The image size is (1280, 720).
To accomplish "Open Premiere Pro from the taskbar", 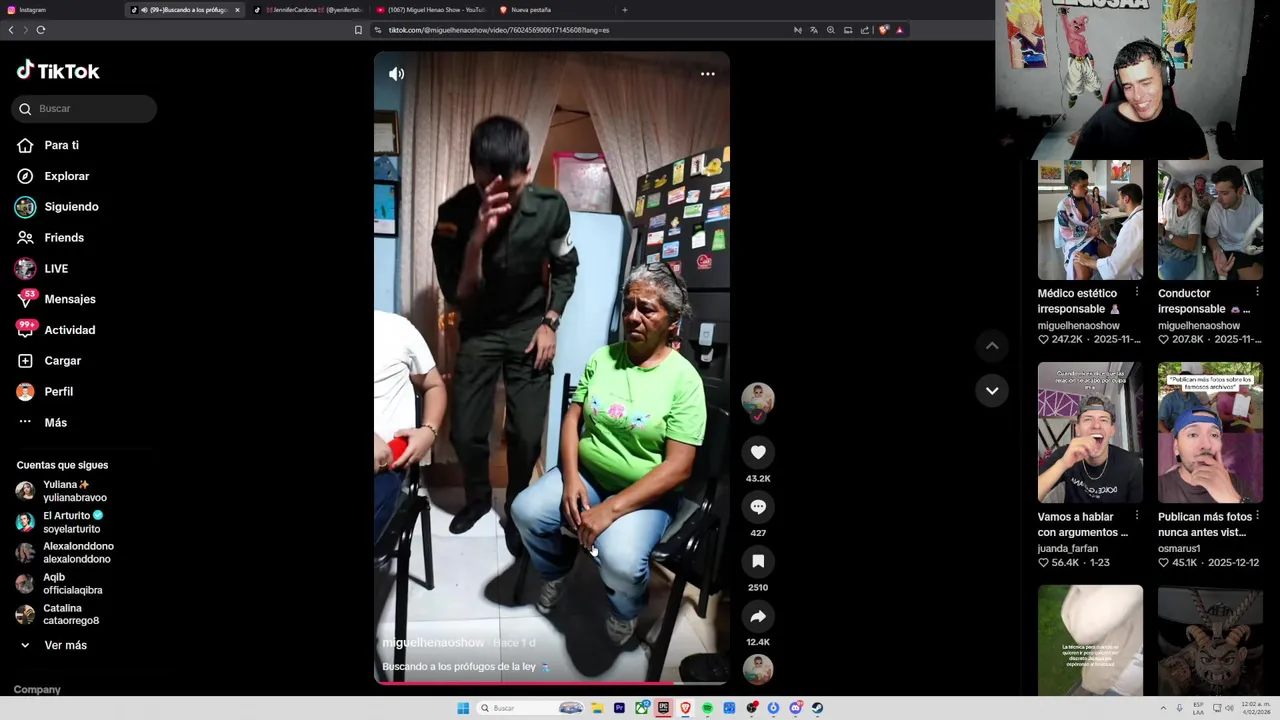I will [619, 708].
